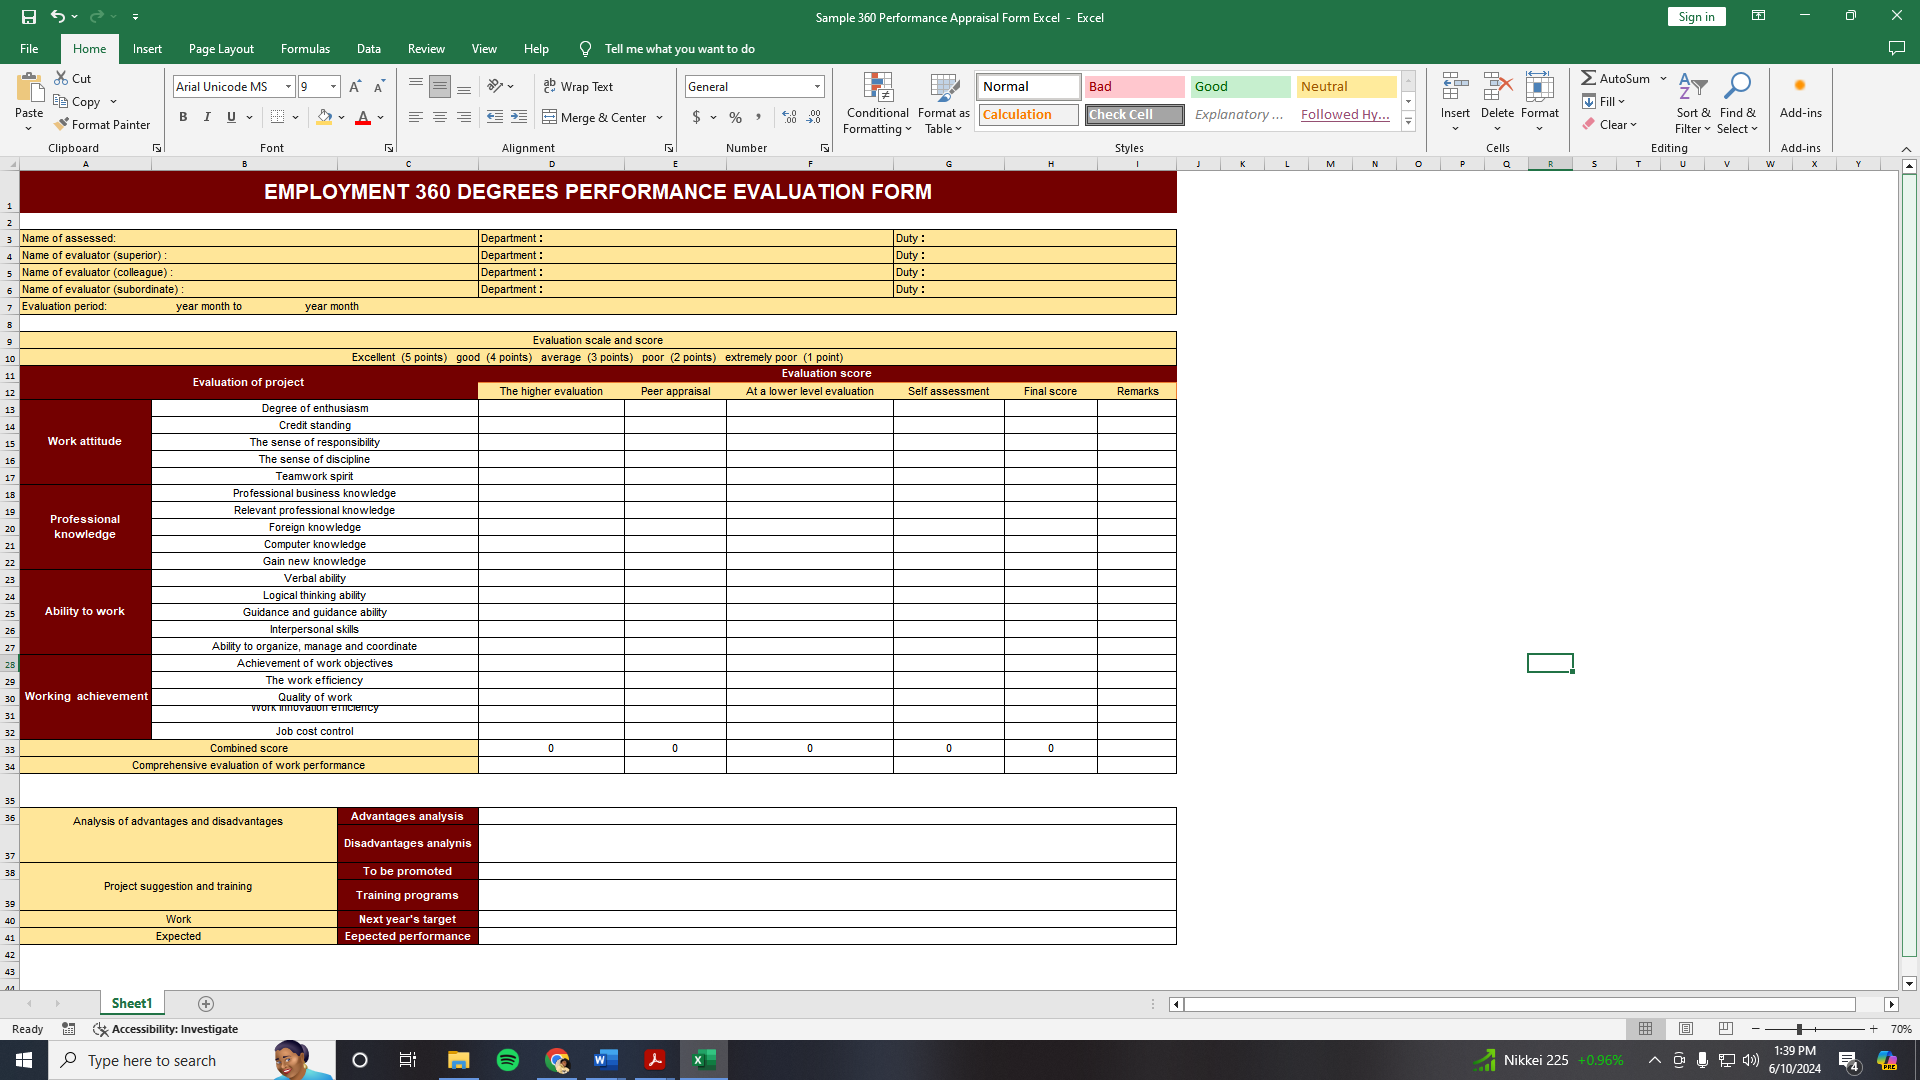Image resolution: width=1920 pixels, height=1080 pixels.
Task: Click the Percent Style number format
Action: tap(735, 118)
